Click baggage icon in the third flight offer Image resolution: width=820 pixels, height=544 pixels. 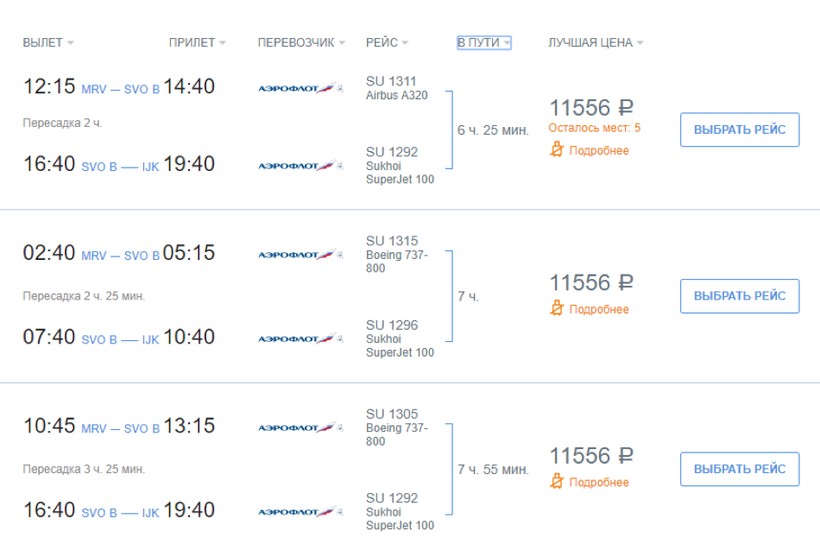point(556,481)
